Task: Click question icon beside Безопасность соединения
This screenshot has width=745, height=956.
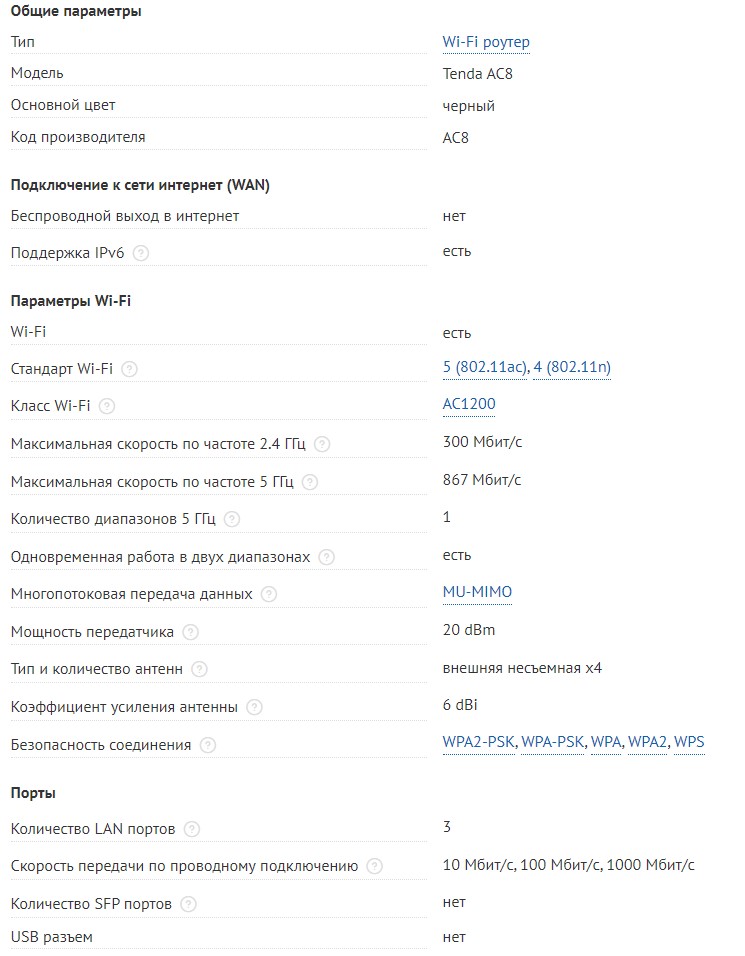Action: tap(207, 745)
